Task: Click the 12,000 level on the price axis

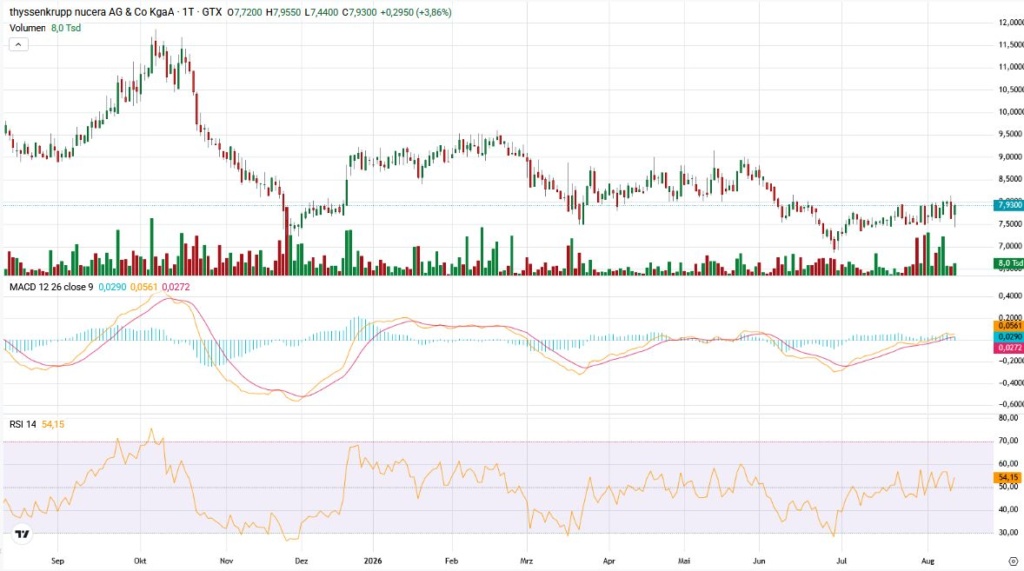Action: pos(1010,22)
